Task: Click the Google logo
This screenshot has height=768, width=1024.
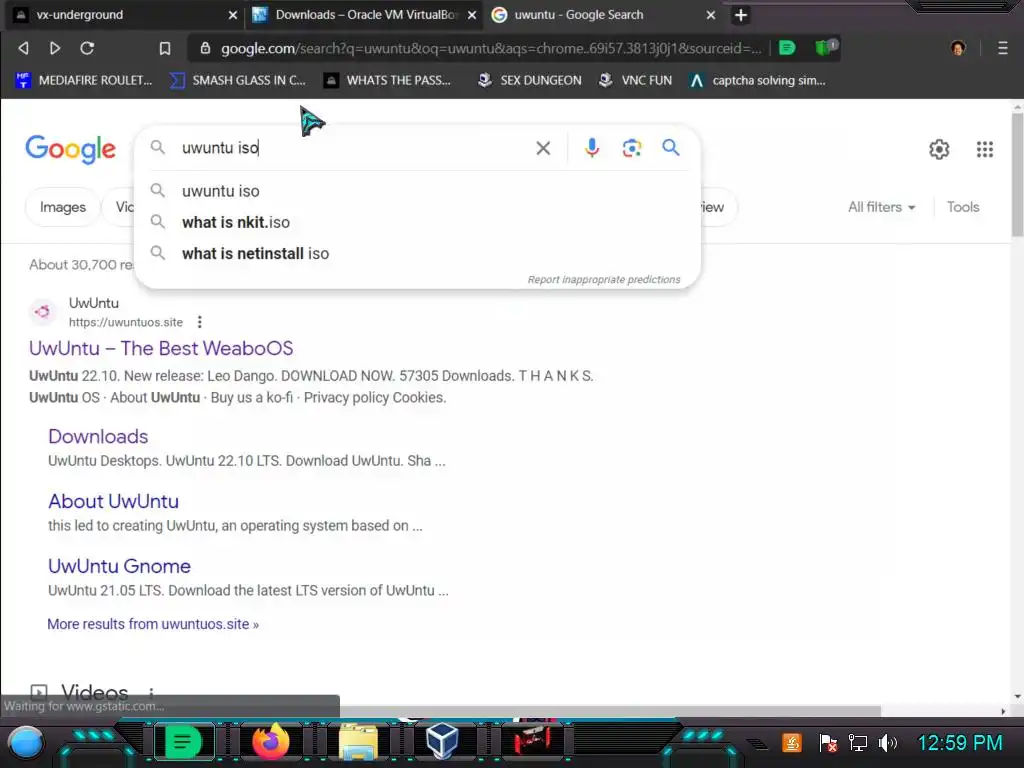Action: point(71,150)
